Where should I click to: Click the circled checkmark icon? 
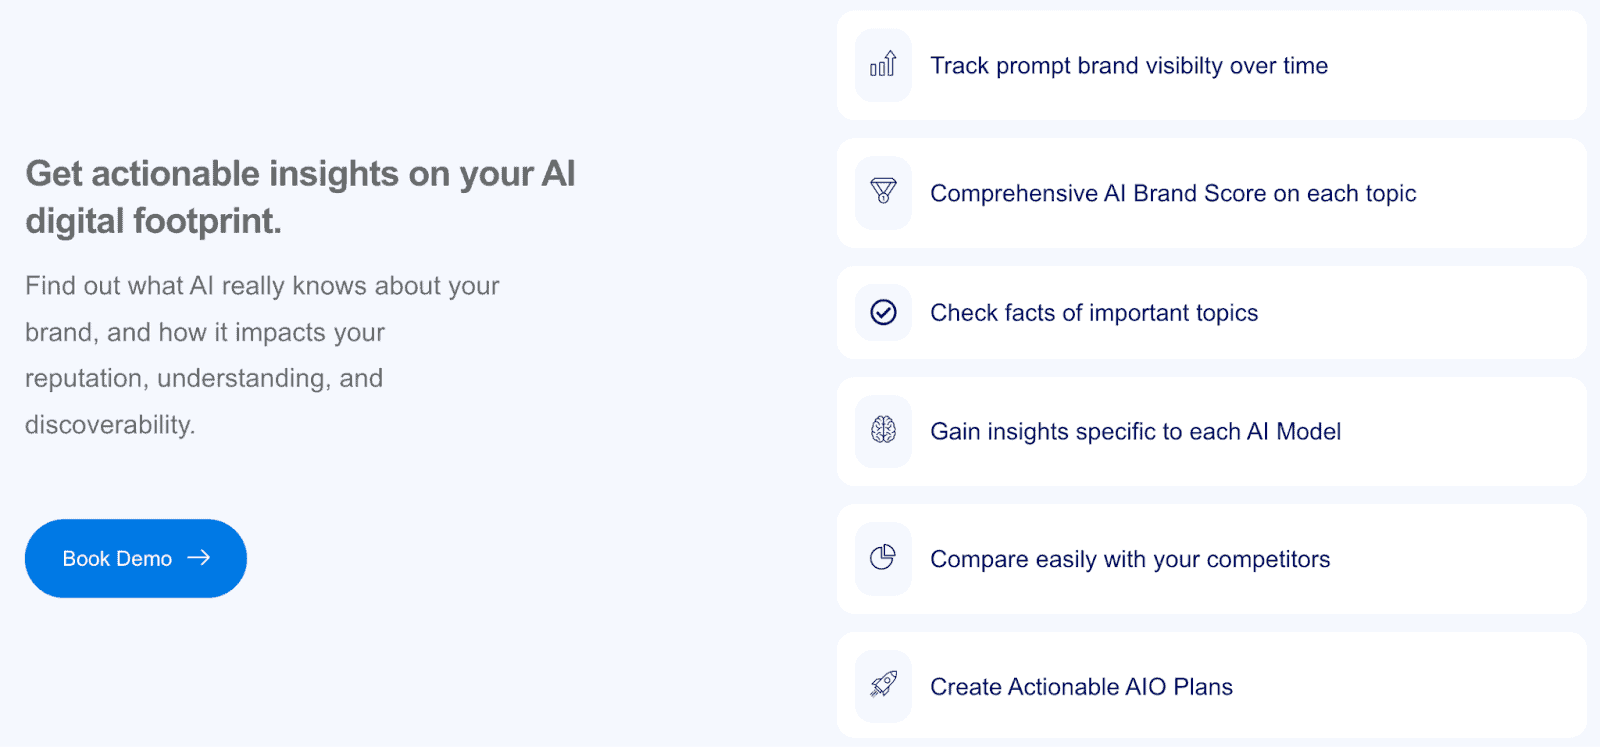pyautogui.click(x=883, y=312)
